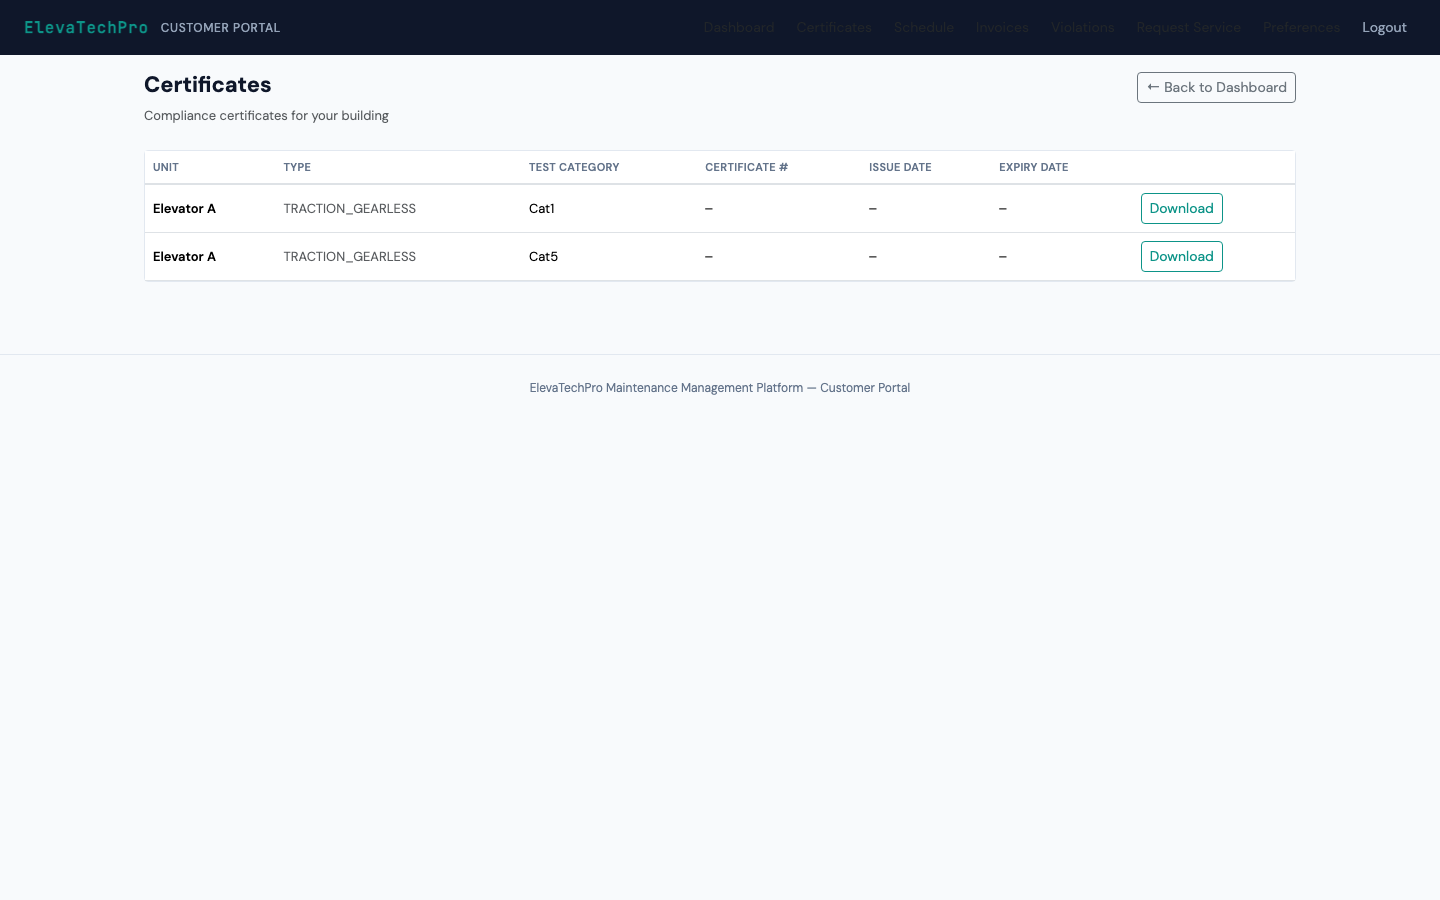Viewport: 1440px width, 900px height.
Task: Click the CUSTOMER PORTAL label
Action: coord(220,28)
